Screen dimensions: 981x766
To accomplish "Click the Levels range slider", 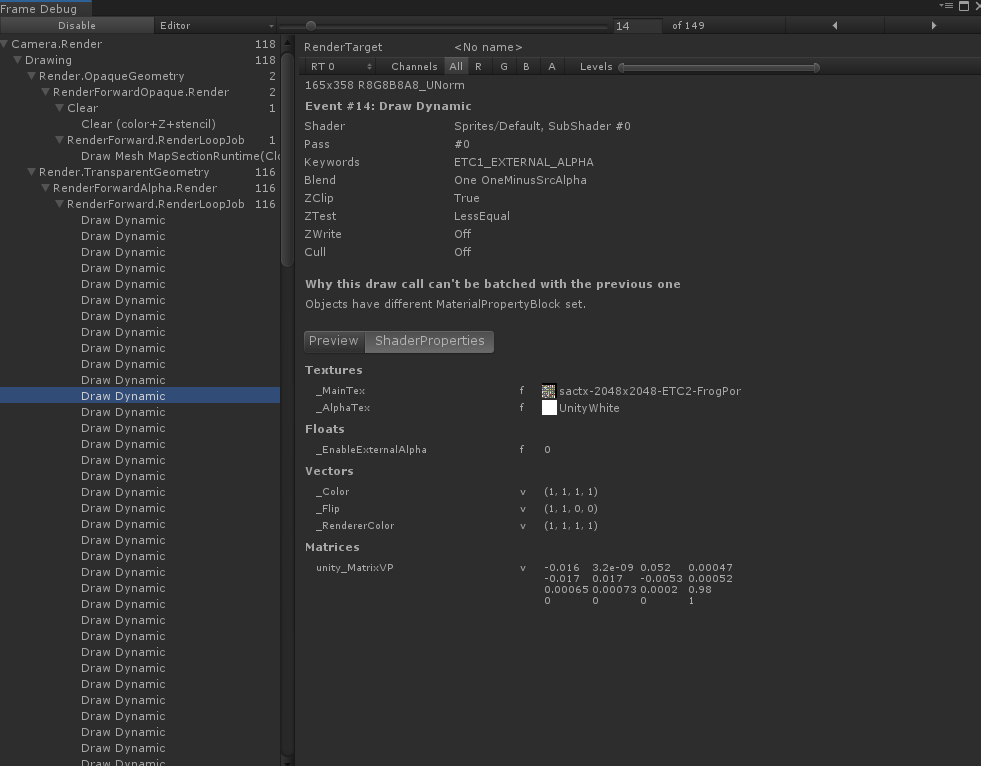I will pos(718,67).
